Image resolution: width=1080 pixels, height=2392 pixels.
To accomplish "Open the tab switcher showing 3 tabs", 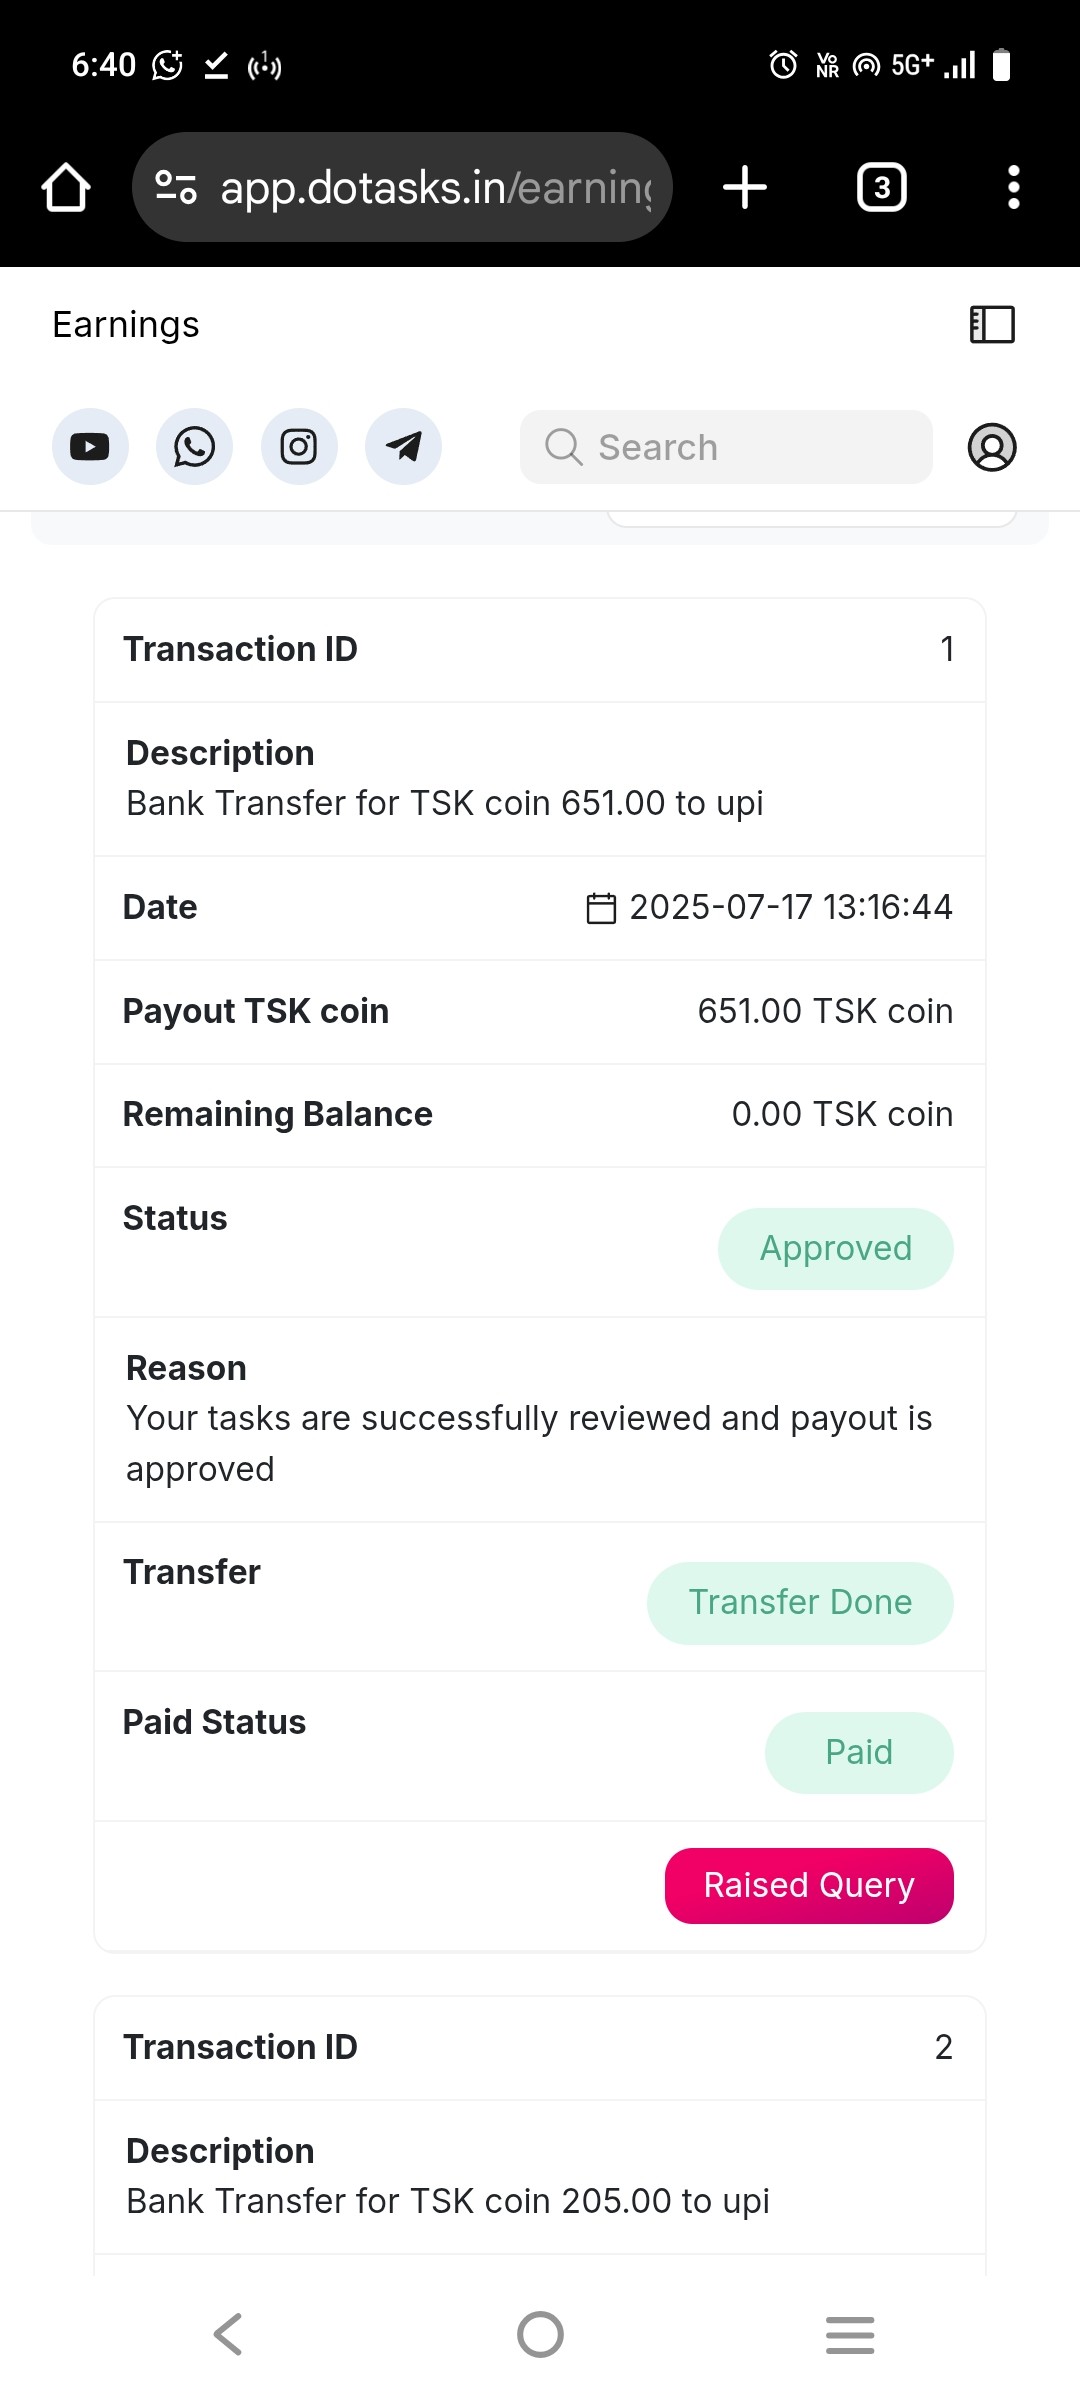I will tap(881, 188).
